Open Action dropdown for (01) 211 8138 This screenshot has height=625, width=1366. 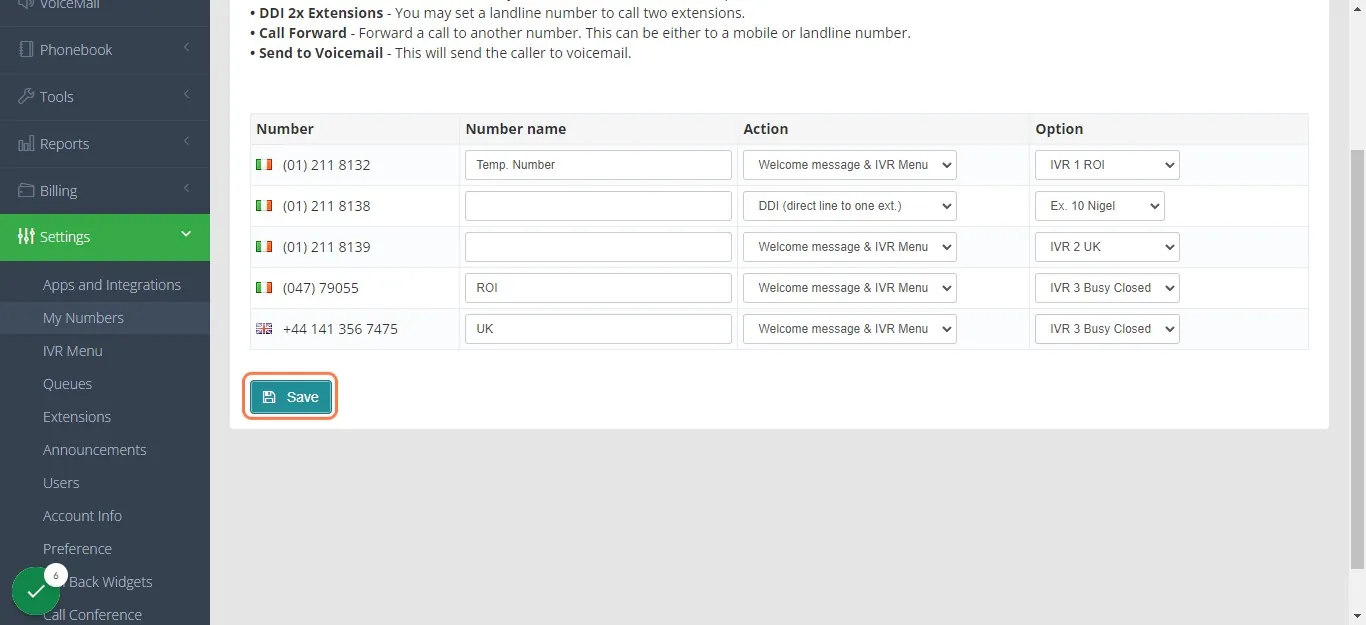click(850, 206)
